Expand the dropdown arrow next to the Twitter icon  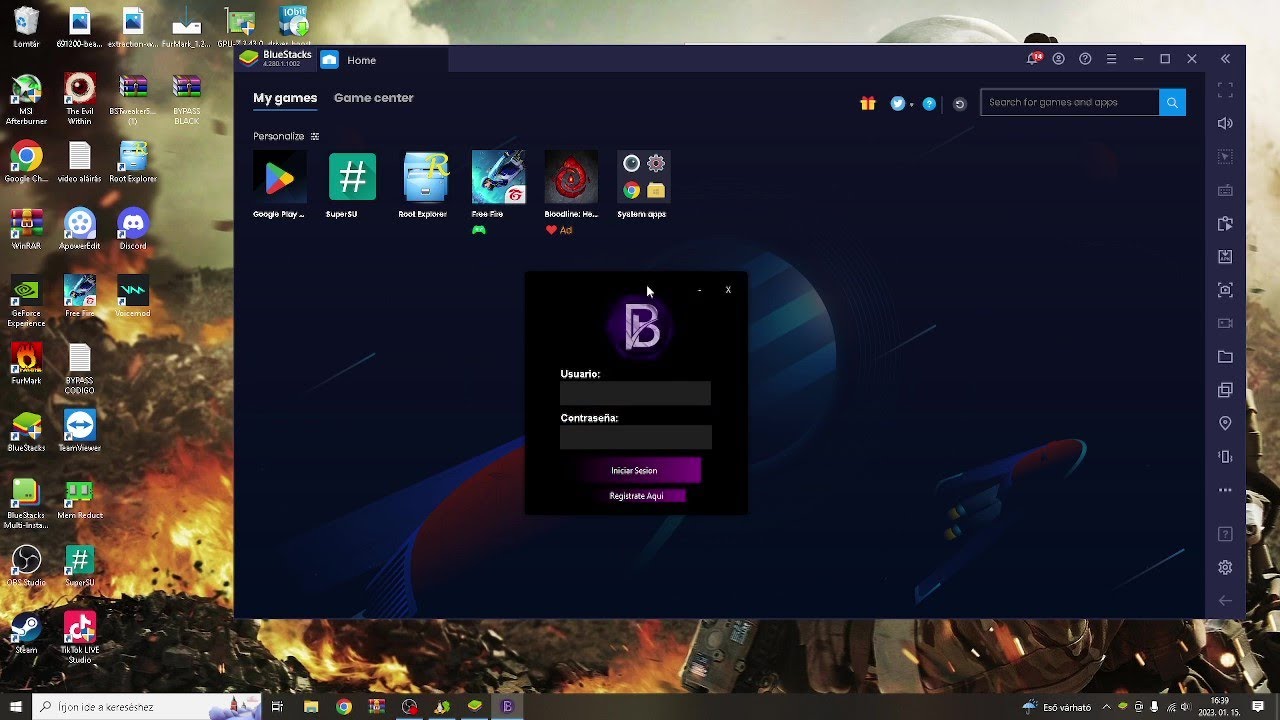[x=911, y=104]
